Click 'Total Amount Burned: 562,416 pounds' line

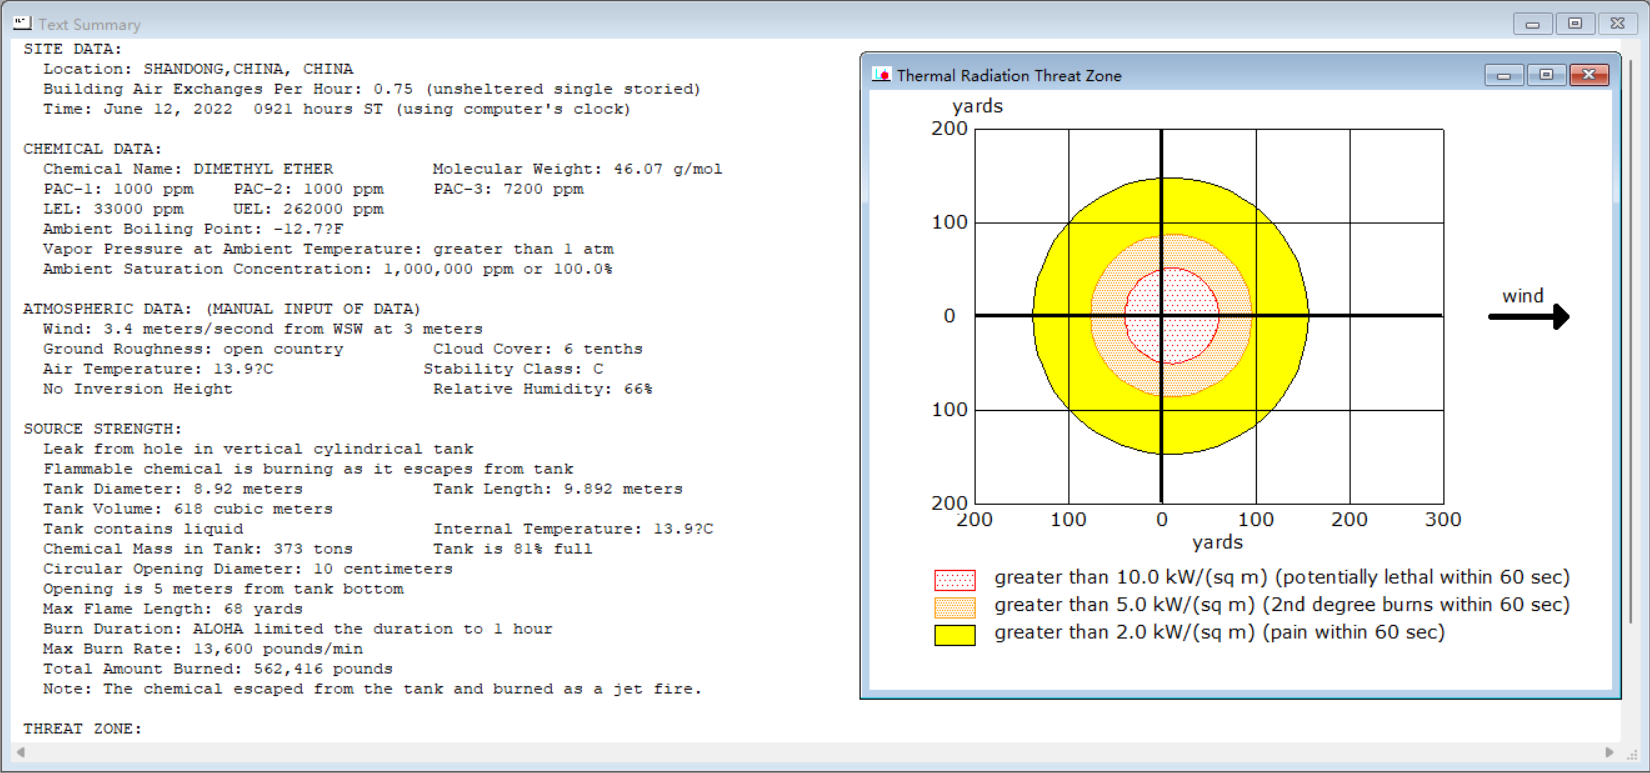coord(218,669)
